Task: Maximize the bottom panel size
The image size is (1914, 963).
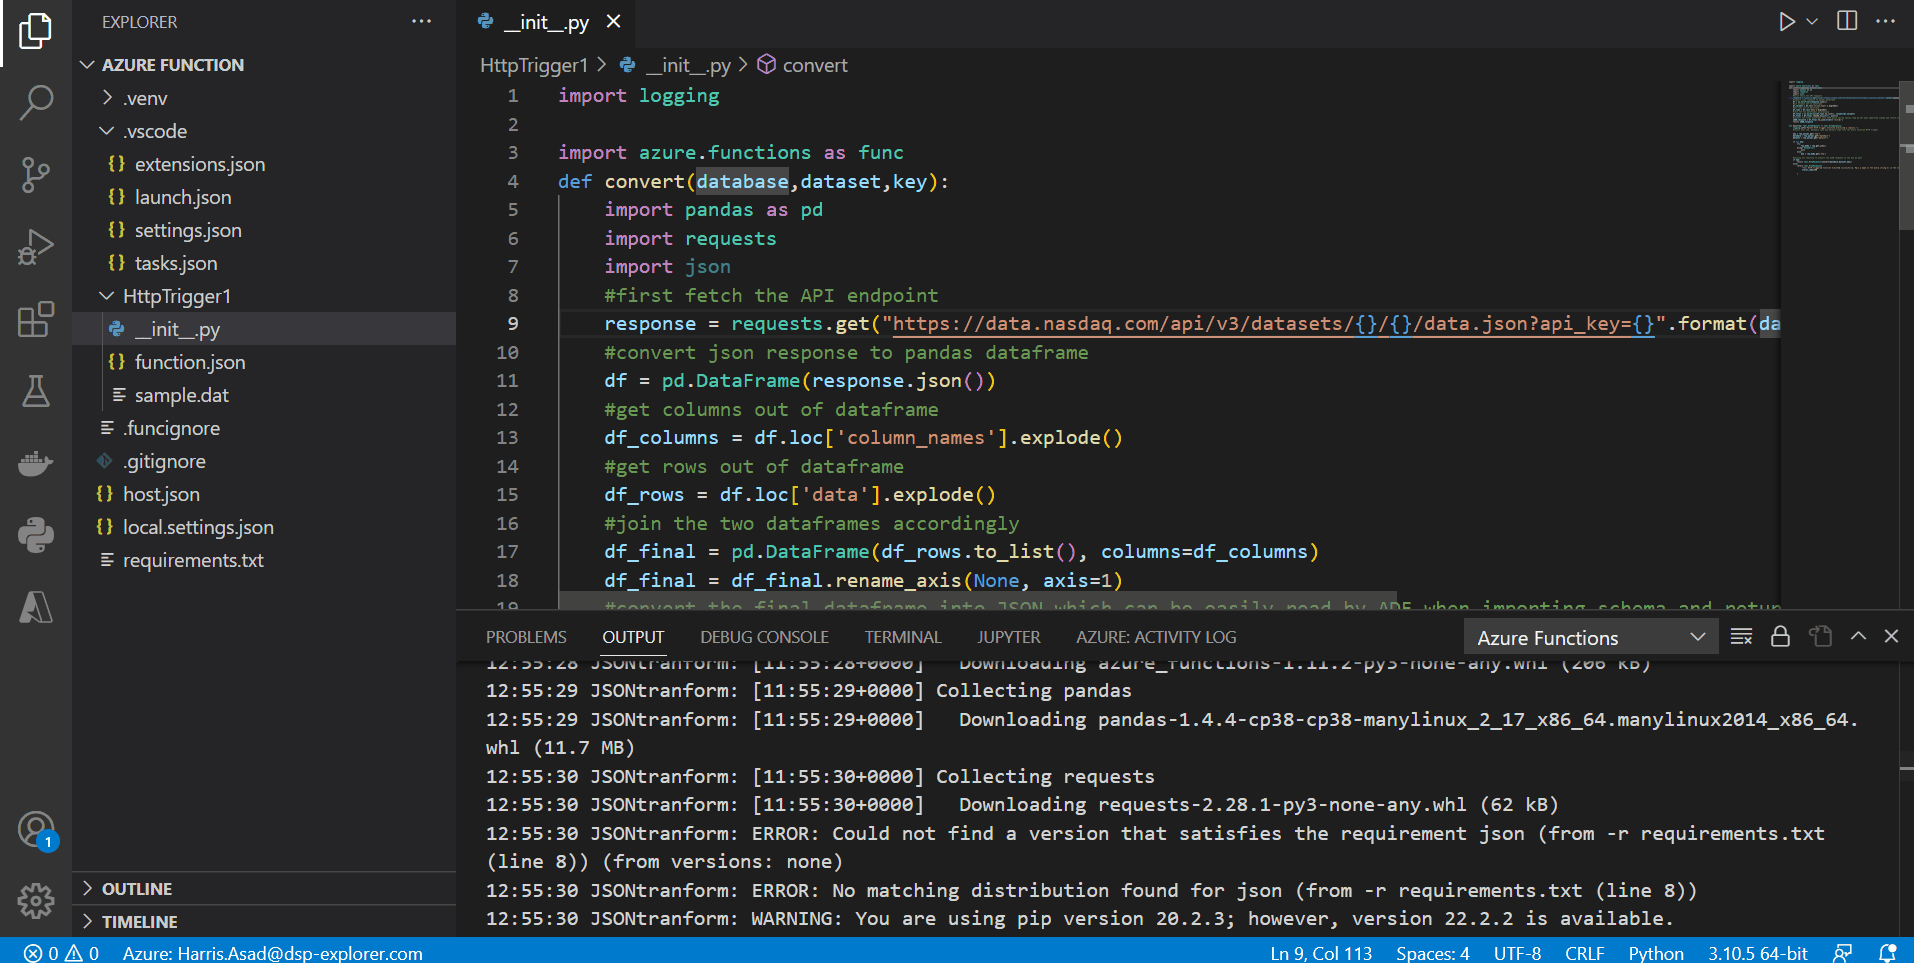Action: tap(1858, 636)
